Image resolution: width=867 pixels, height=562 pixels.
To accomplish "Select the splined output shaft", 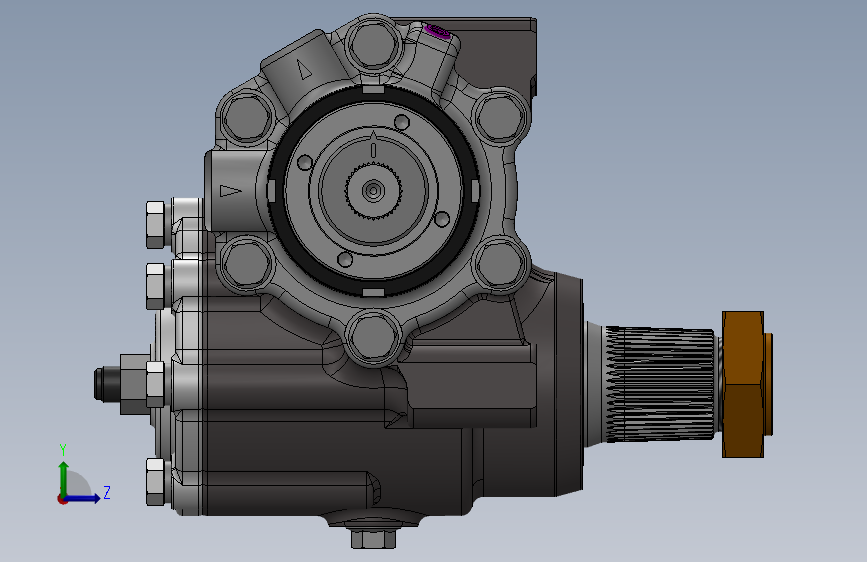I will [660, 384].
